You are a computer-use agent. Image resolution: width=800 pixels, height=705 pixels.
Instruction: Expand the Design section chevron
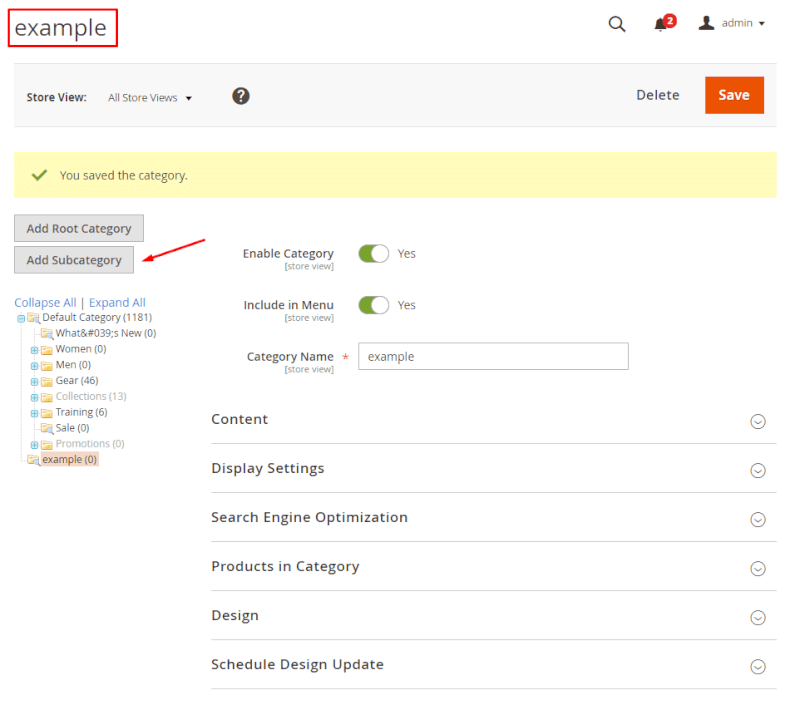click(x=757, y=617)
